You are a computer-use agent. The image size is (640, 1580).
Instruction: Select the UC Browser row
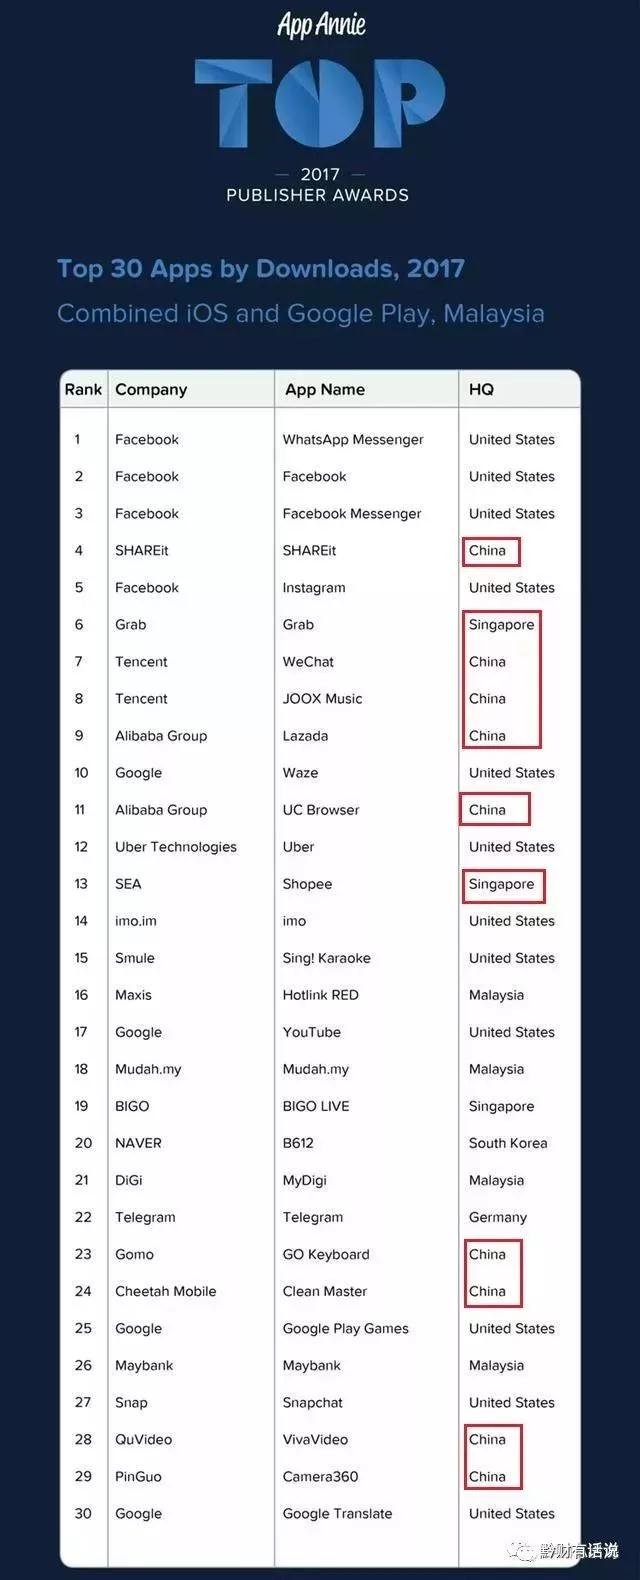(x=320, y=810)
